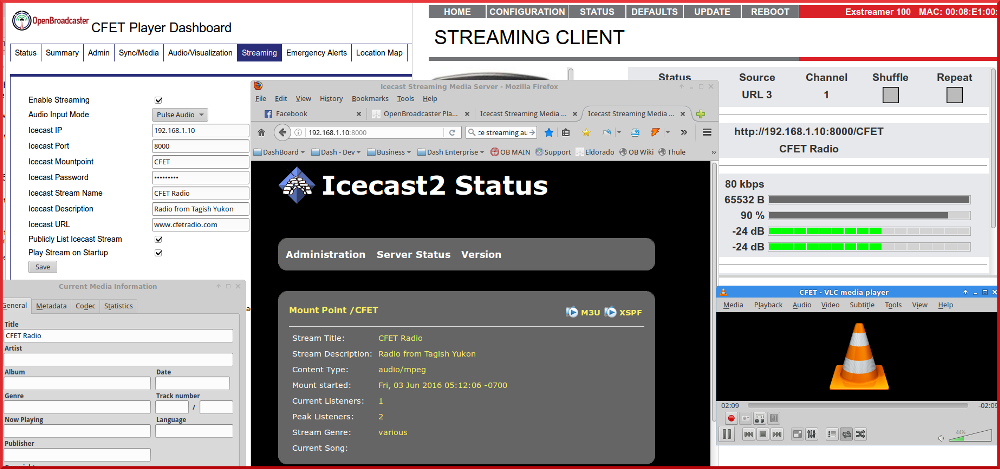Open Icecast Version link
The width and height of the screenshot is (1000, 469).
coord(481,255)
